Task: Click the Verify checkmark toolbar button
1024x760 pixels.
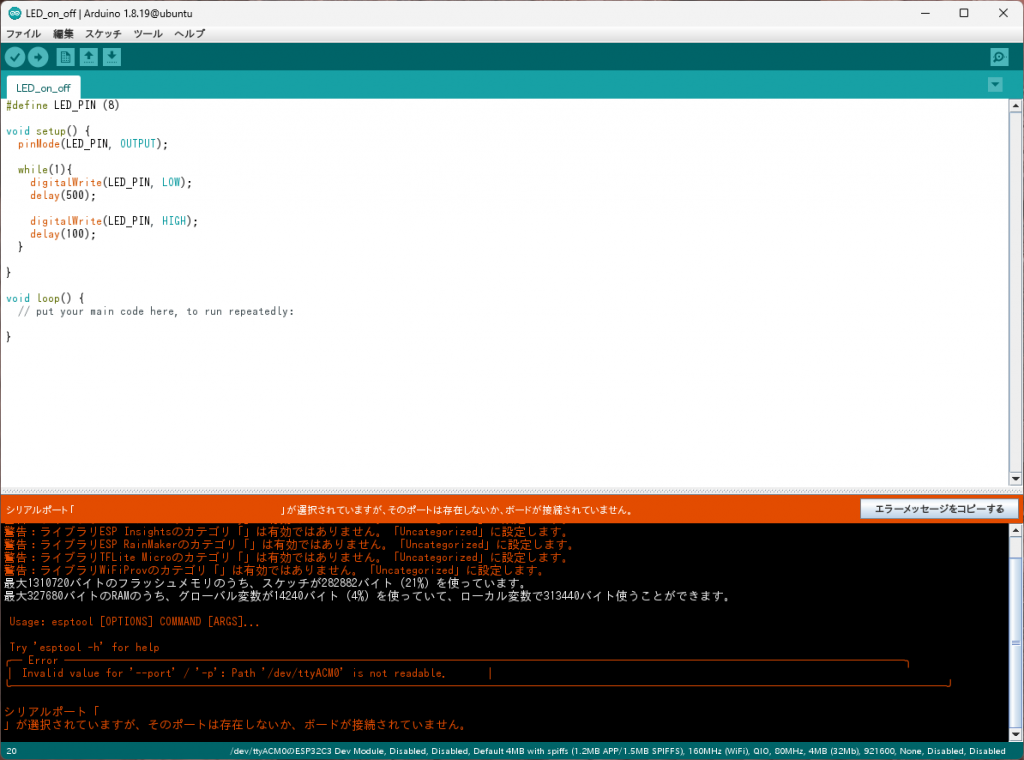Action: click(14, 57)
